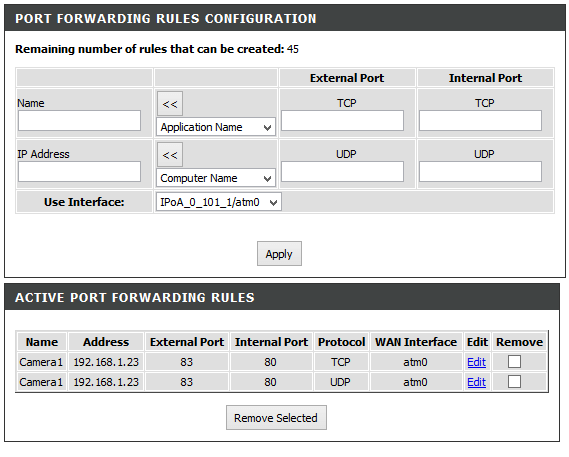The width and height of the screenshot is (569, 457).
Task: Focus the Name input field
Action: click(x=79, y=121)
